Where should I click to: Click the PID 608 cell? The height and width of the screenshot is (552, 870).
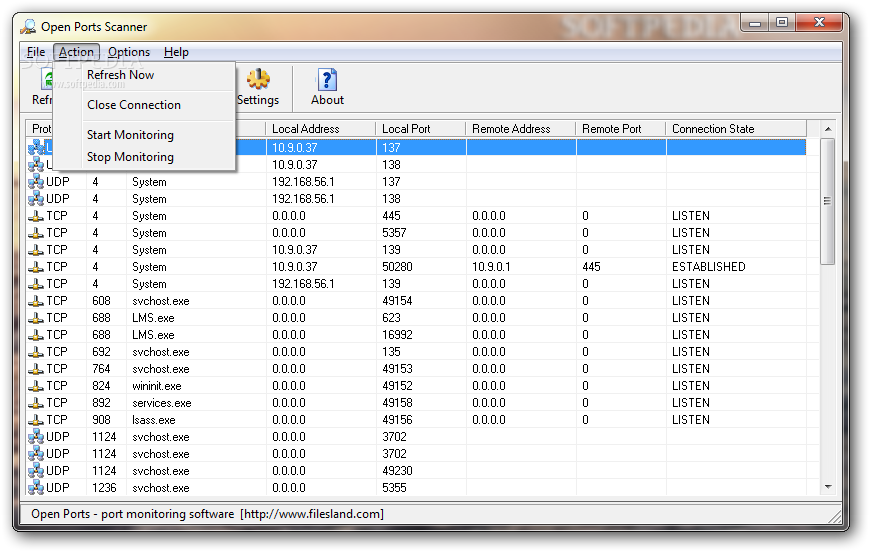pos(102,301)
